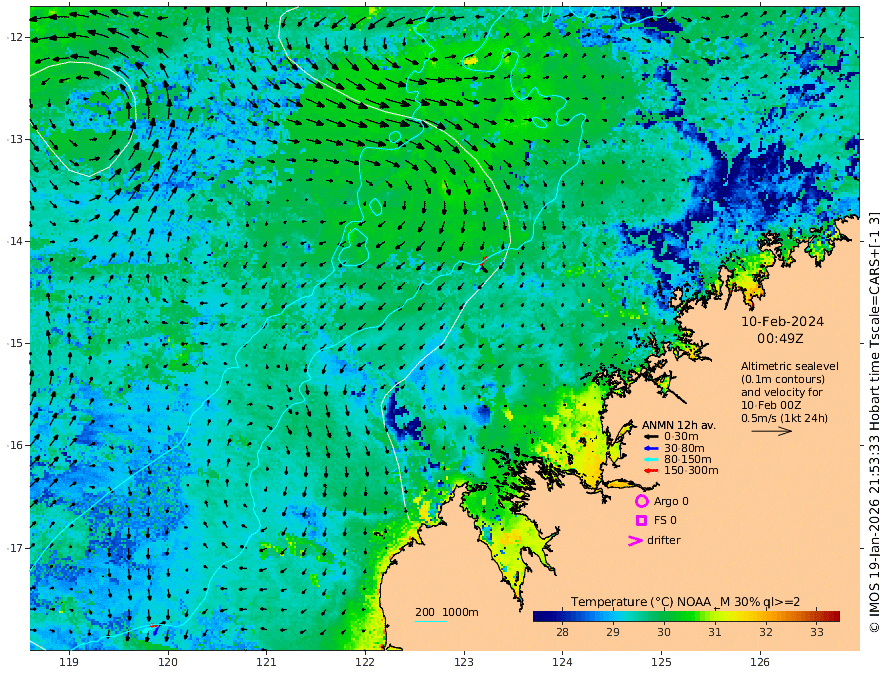Click the 0.5m/s velocity scale arrow
The image size is (880, 680).
point(772,431)
